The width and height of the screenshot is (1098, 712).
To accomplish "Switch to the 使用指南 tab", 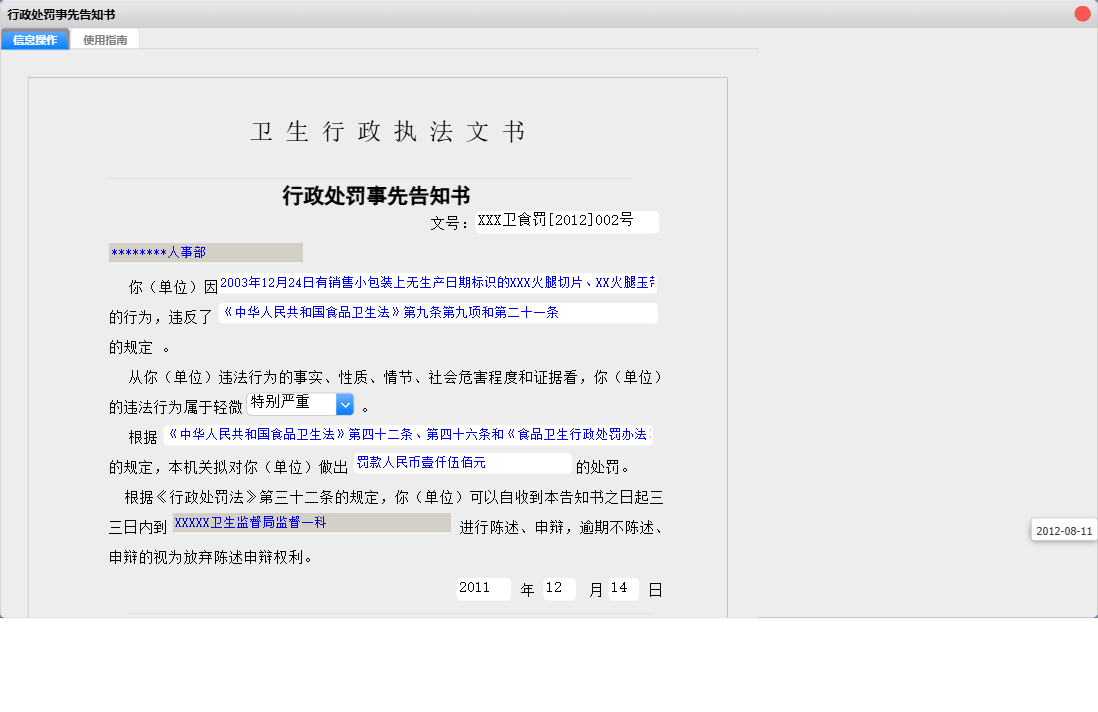I will coord(105,40).
